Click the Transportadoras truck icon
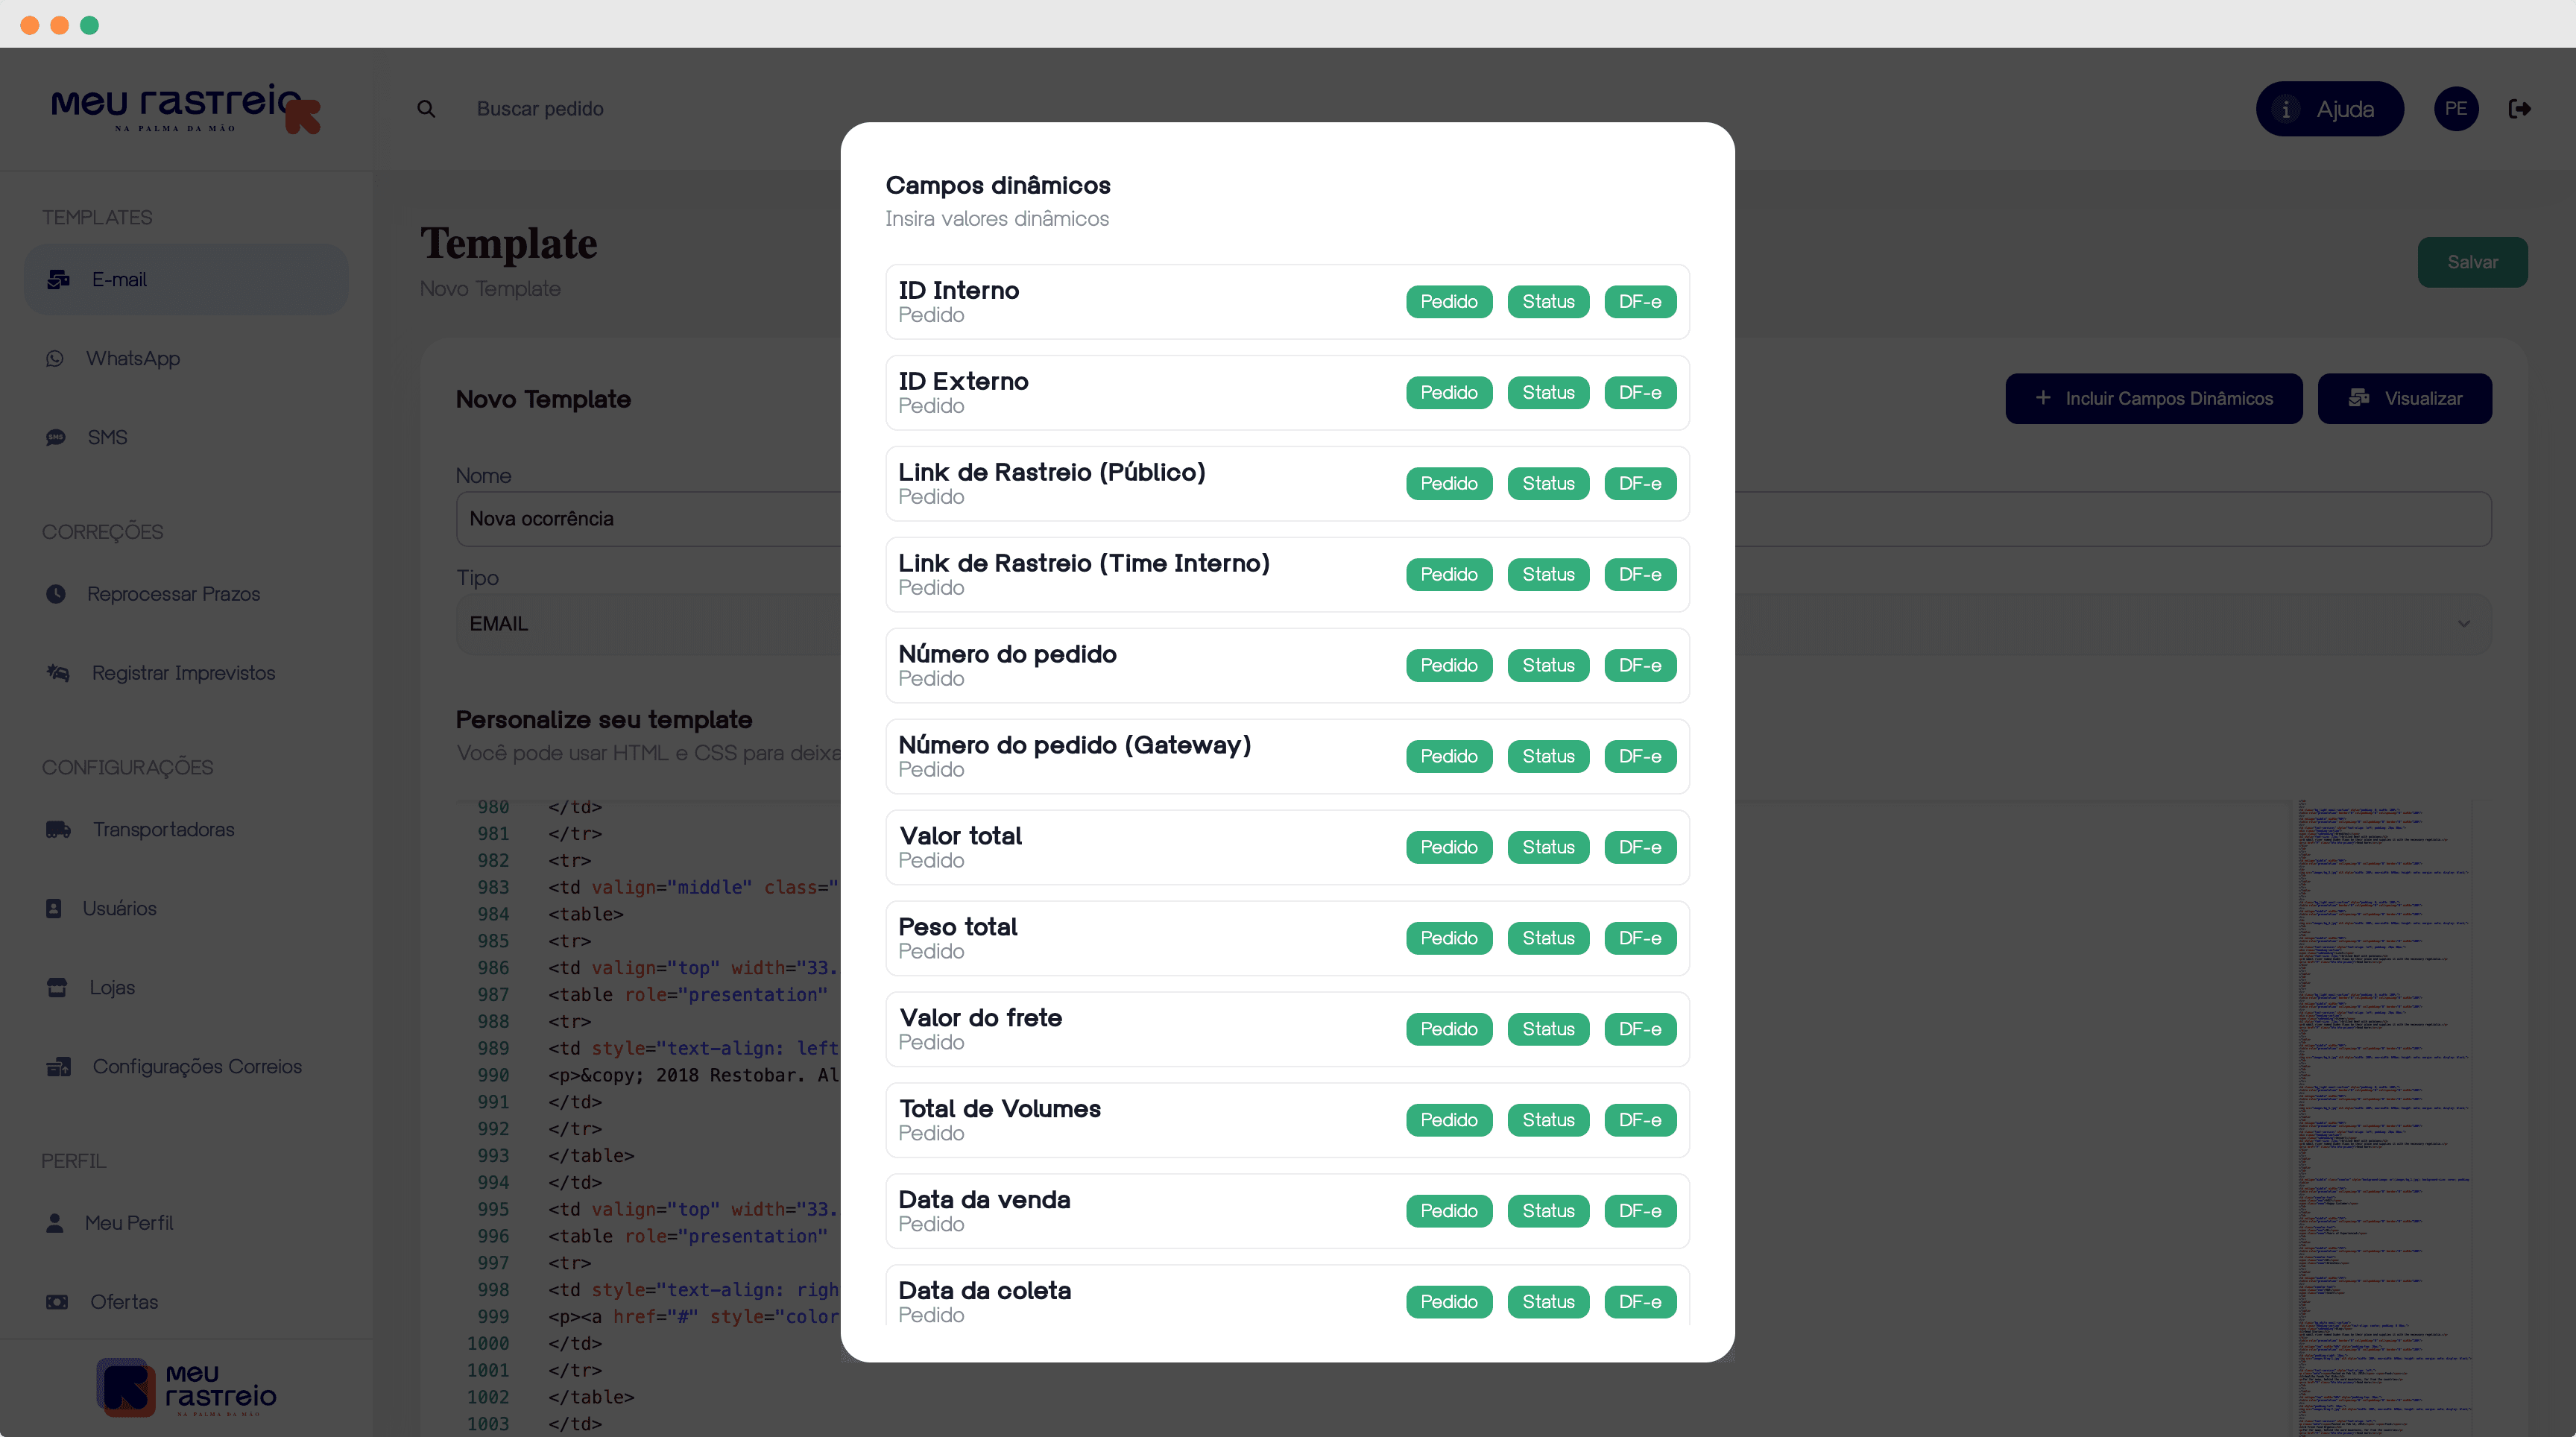This screenshot has width=2576, height=1437. pos(58,830)
